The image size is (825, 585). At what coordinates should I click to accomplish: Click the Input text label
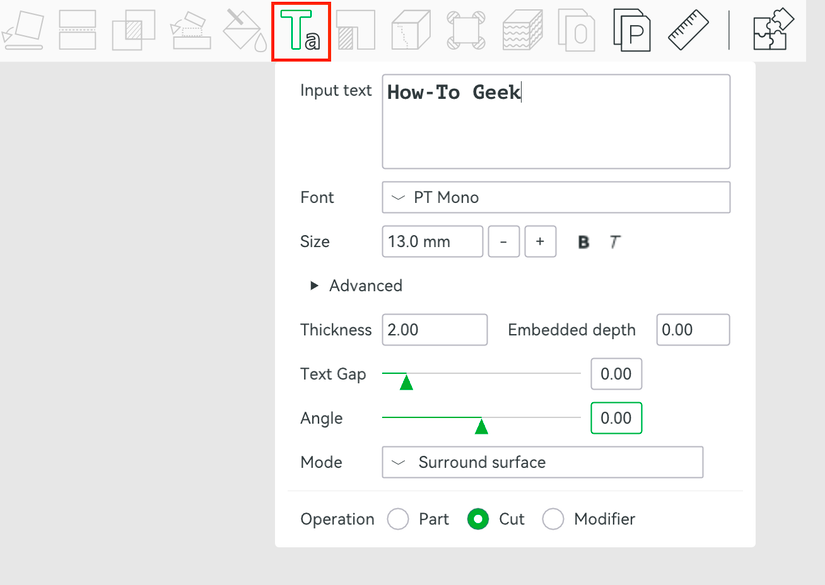(336, 90)
